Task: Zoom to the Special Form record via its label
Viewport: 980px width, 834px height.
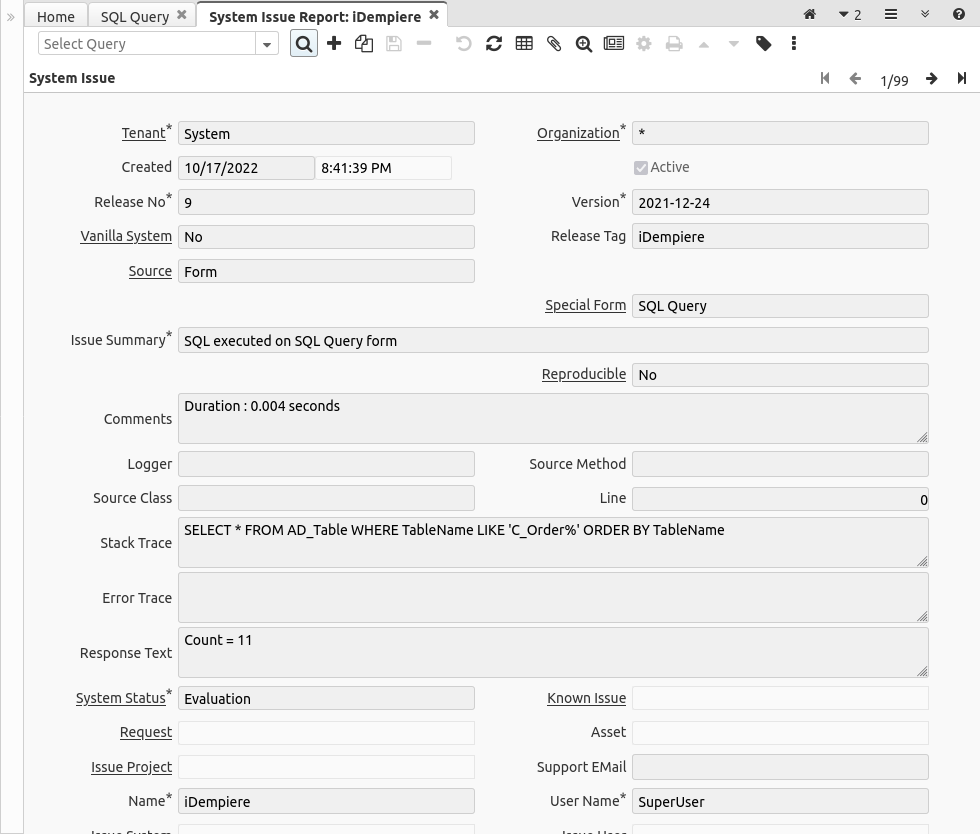Action: click(585, 305)
